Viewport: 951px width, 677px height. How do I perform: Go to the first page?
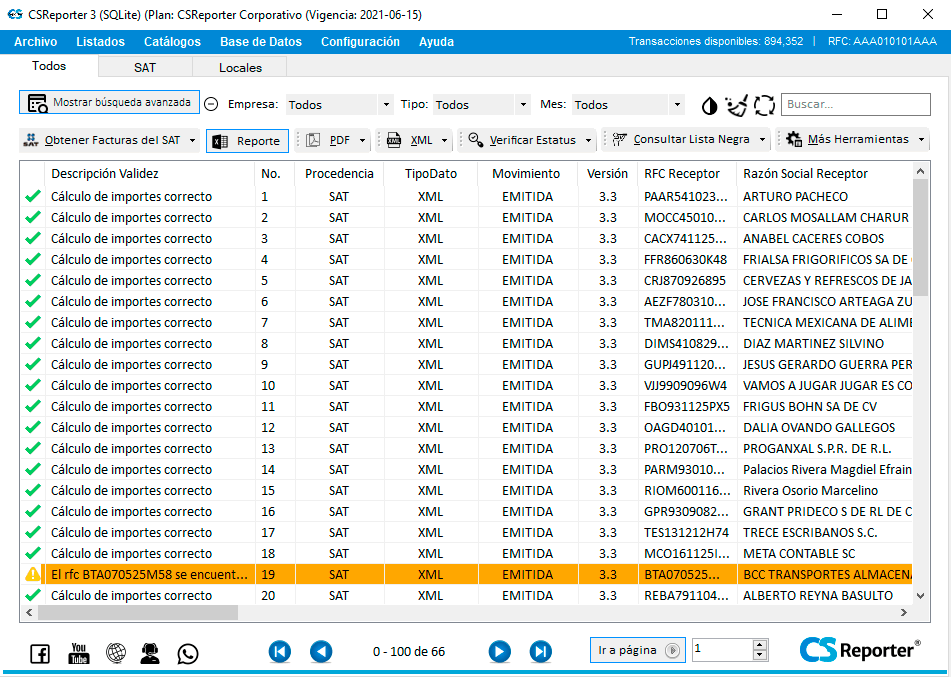point(280,652)
